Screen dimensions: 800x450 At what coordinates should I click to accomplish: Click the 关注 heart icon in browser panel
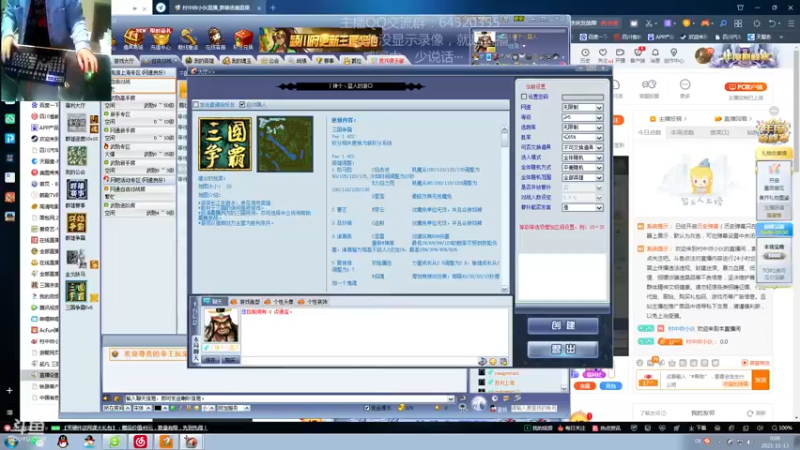point(603,55)
